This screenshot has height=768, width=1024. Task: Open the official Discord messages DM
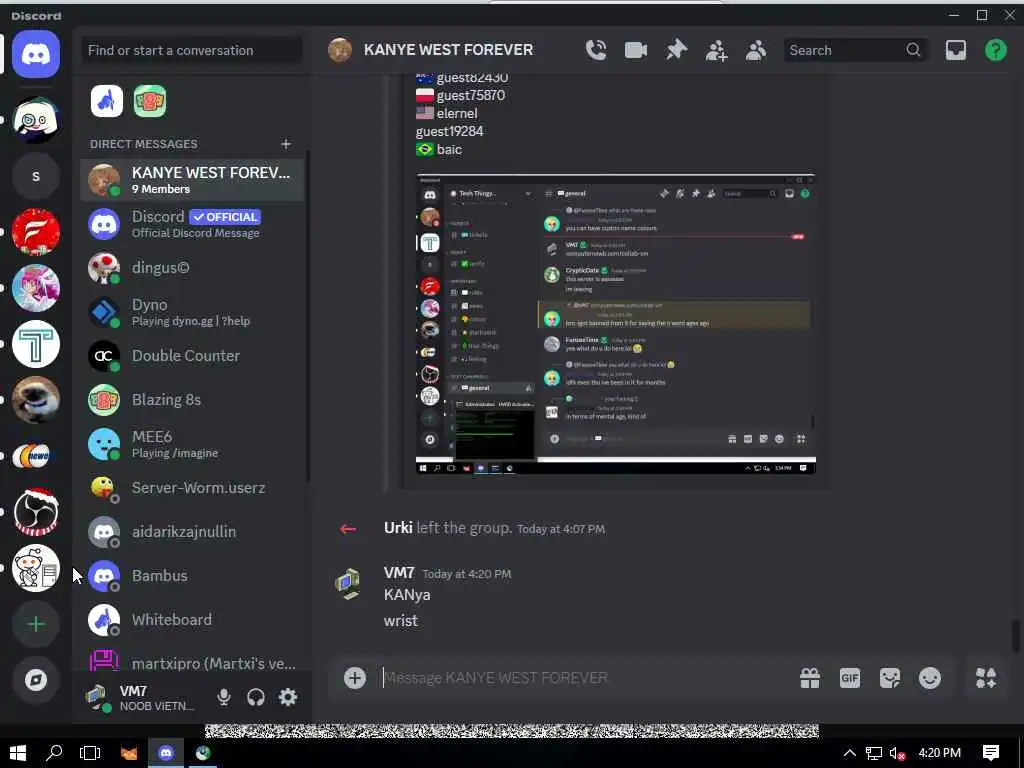point(193,224)
